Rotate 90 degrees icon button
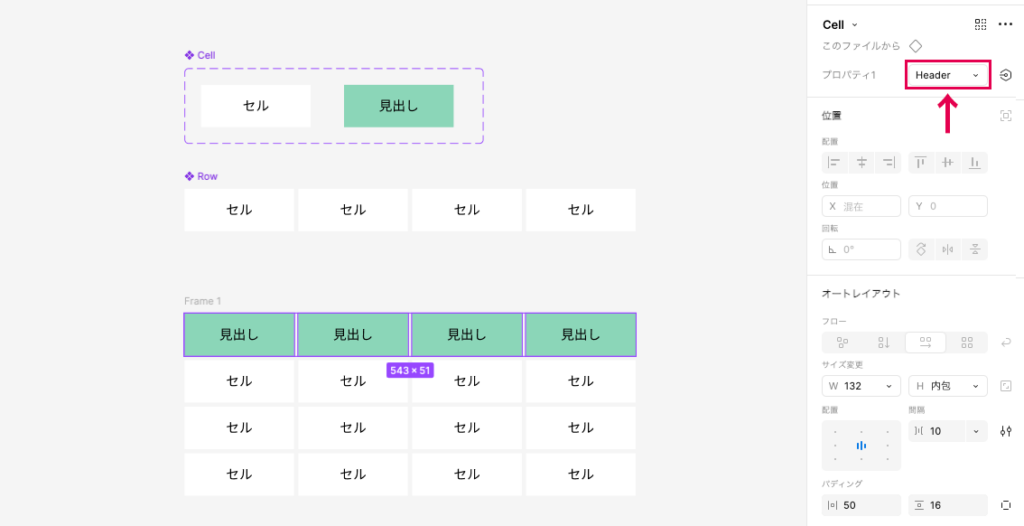 920,249
